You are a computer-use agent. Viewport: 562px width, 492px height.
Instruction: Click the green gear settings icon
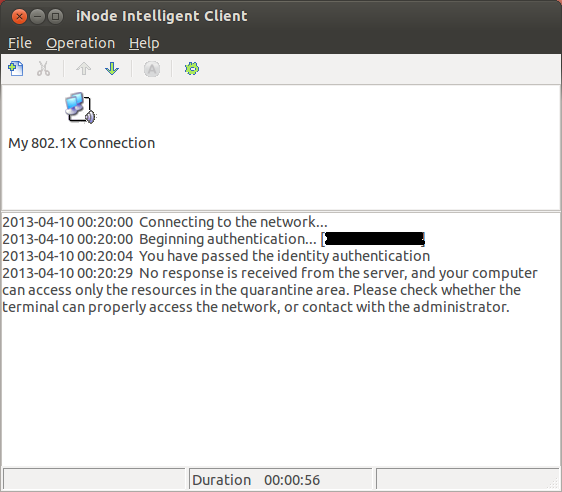coord(192,68)
